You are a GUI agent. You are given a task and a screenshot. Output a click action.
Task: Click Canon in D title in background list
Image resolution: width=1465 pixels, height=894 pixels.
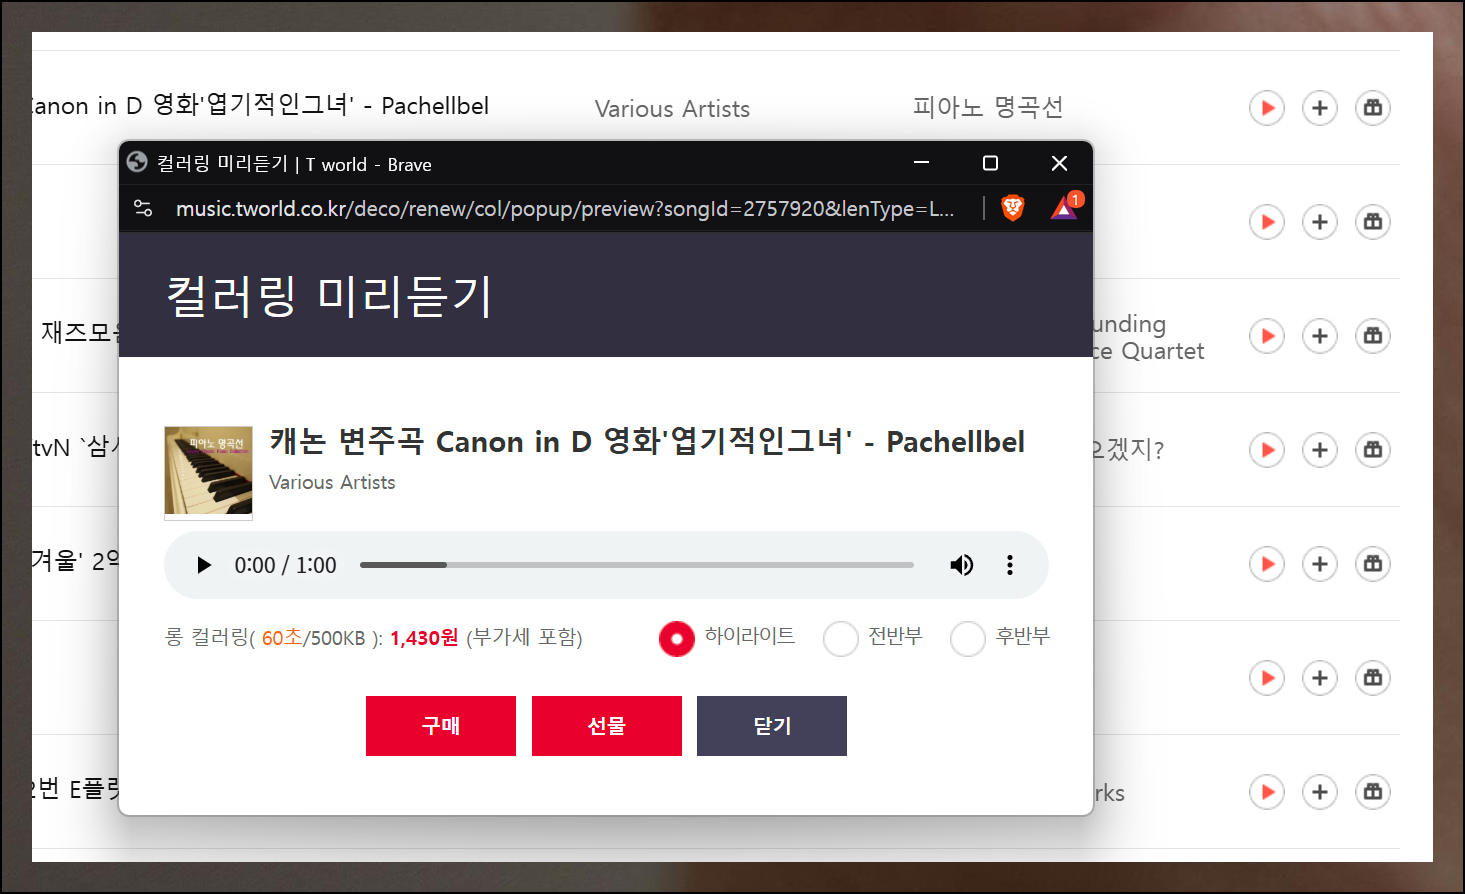[261, 105]
